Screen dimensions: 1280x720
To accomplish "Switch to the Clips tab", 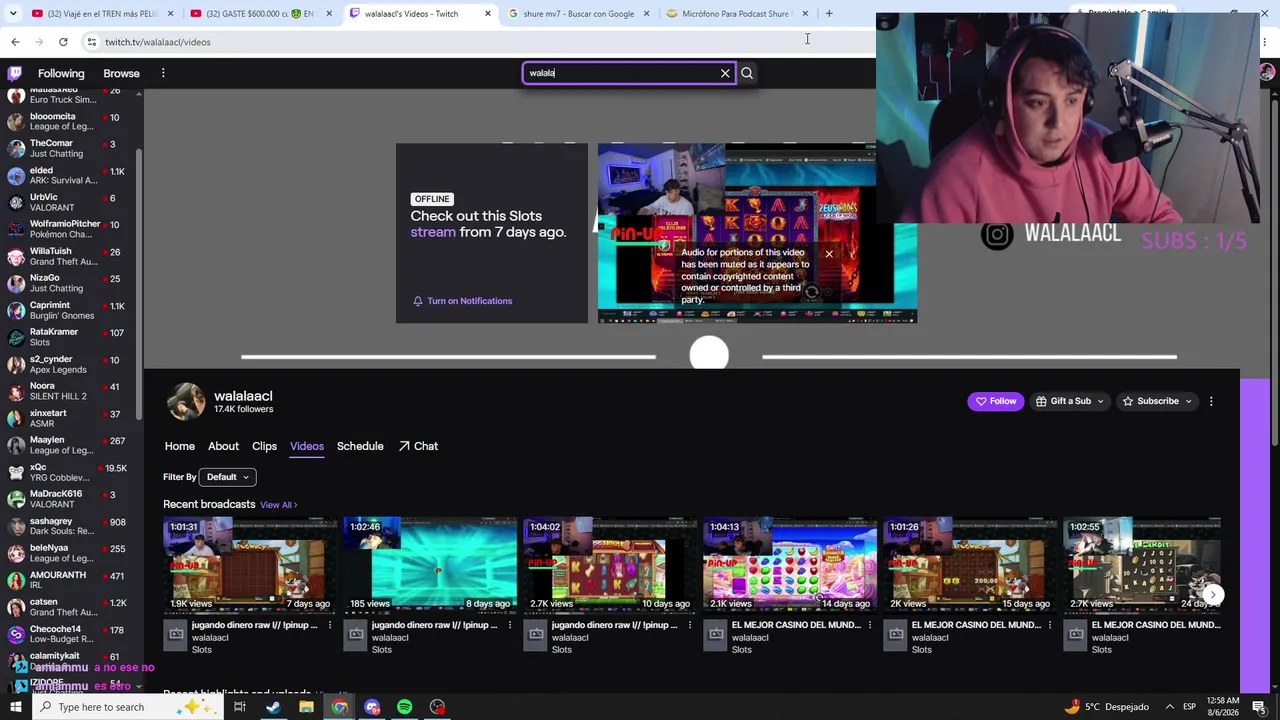I will [264, 446].
